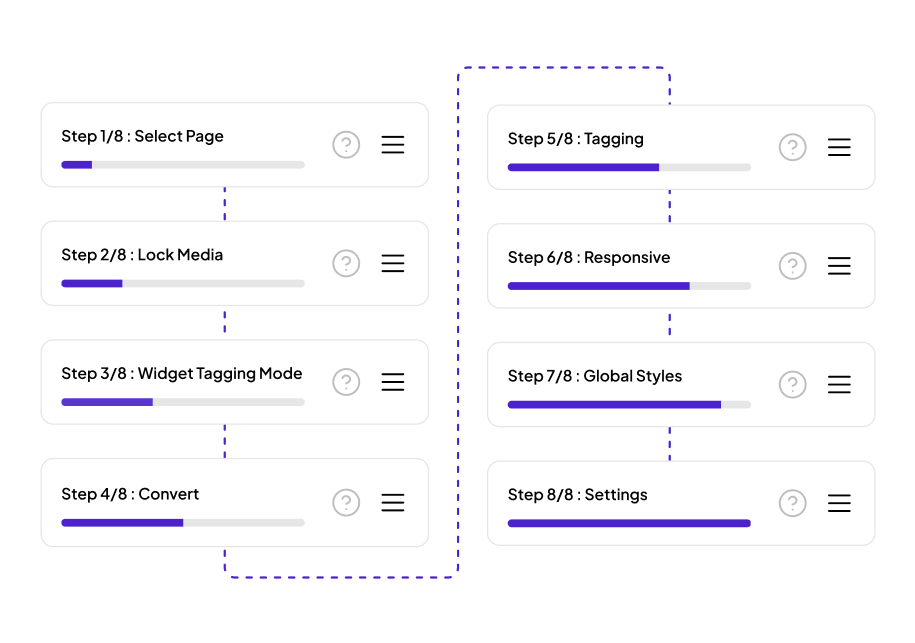
Task: Open hamburger menu on Global Styles card
Action: tap(839, 385)
